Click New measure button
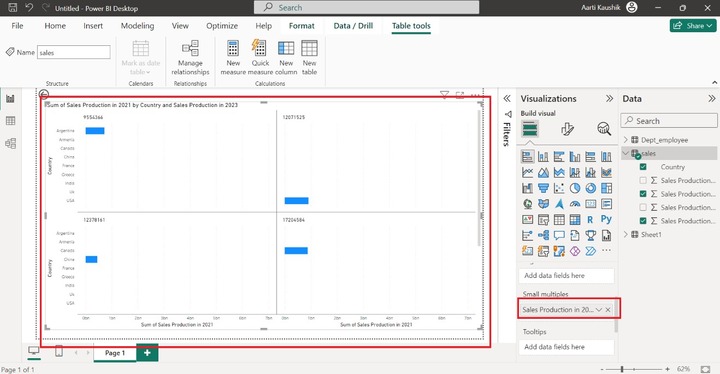The image size is (720, 374). click(233, 57)
